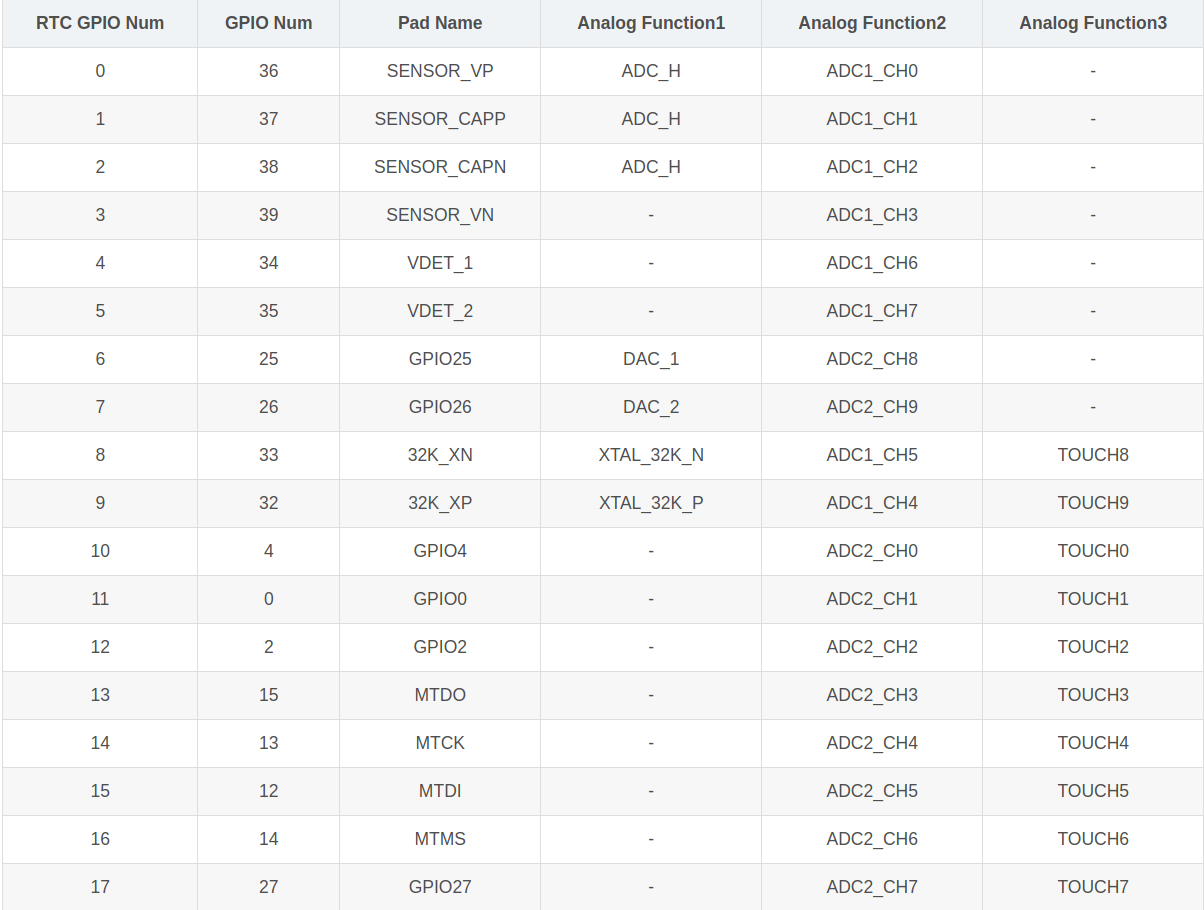Select the 32K_XP pad name cell
The width and height of the screenshot is (1204, 910).
pyautogui.click(x=440, y=503)
